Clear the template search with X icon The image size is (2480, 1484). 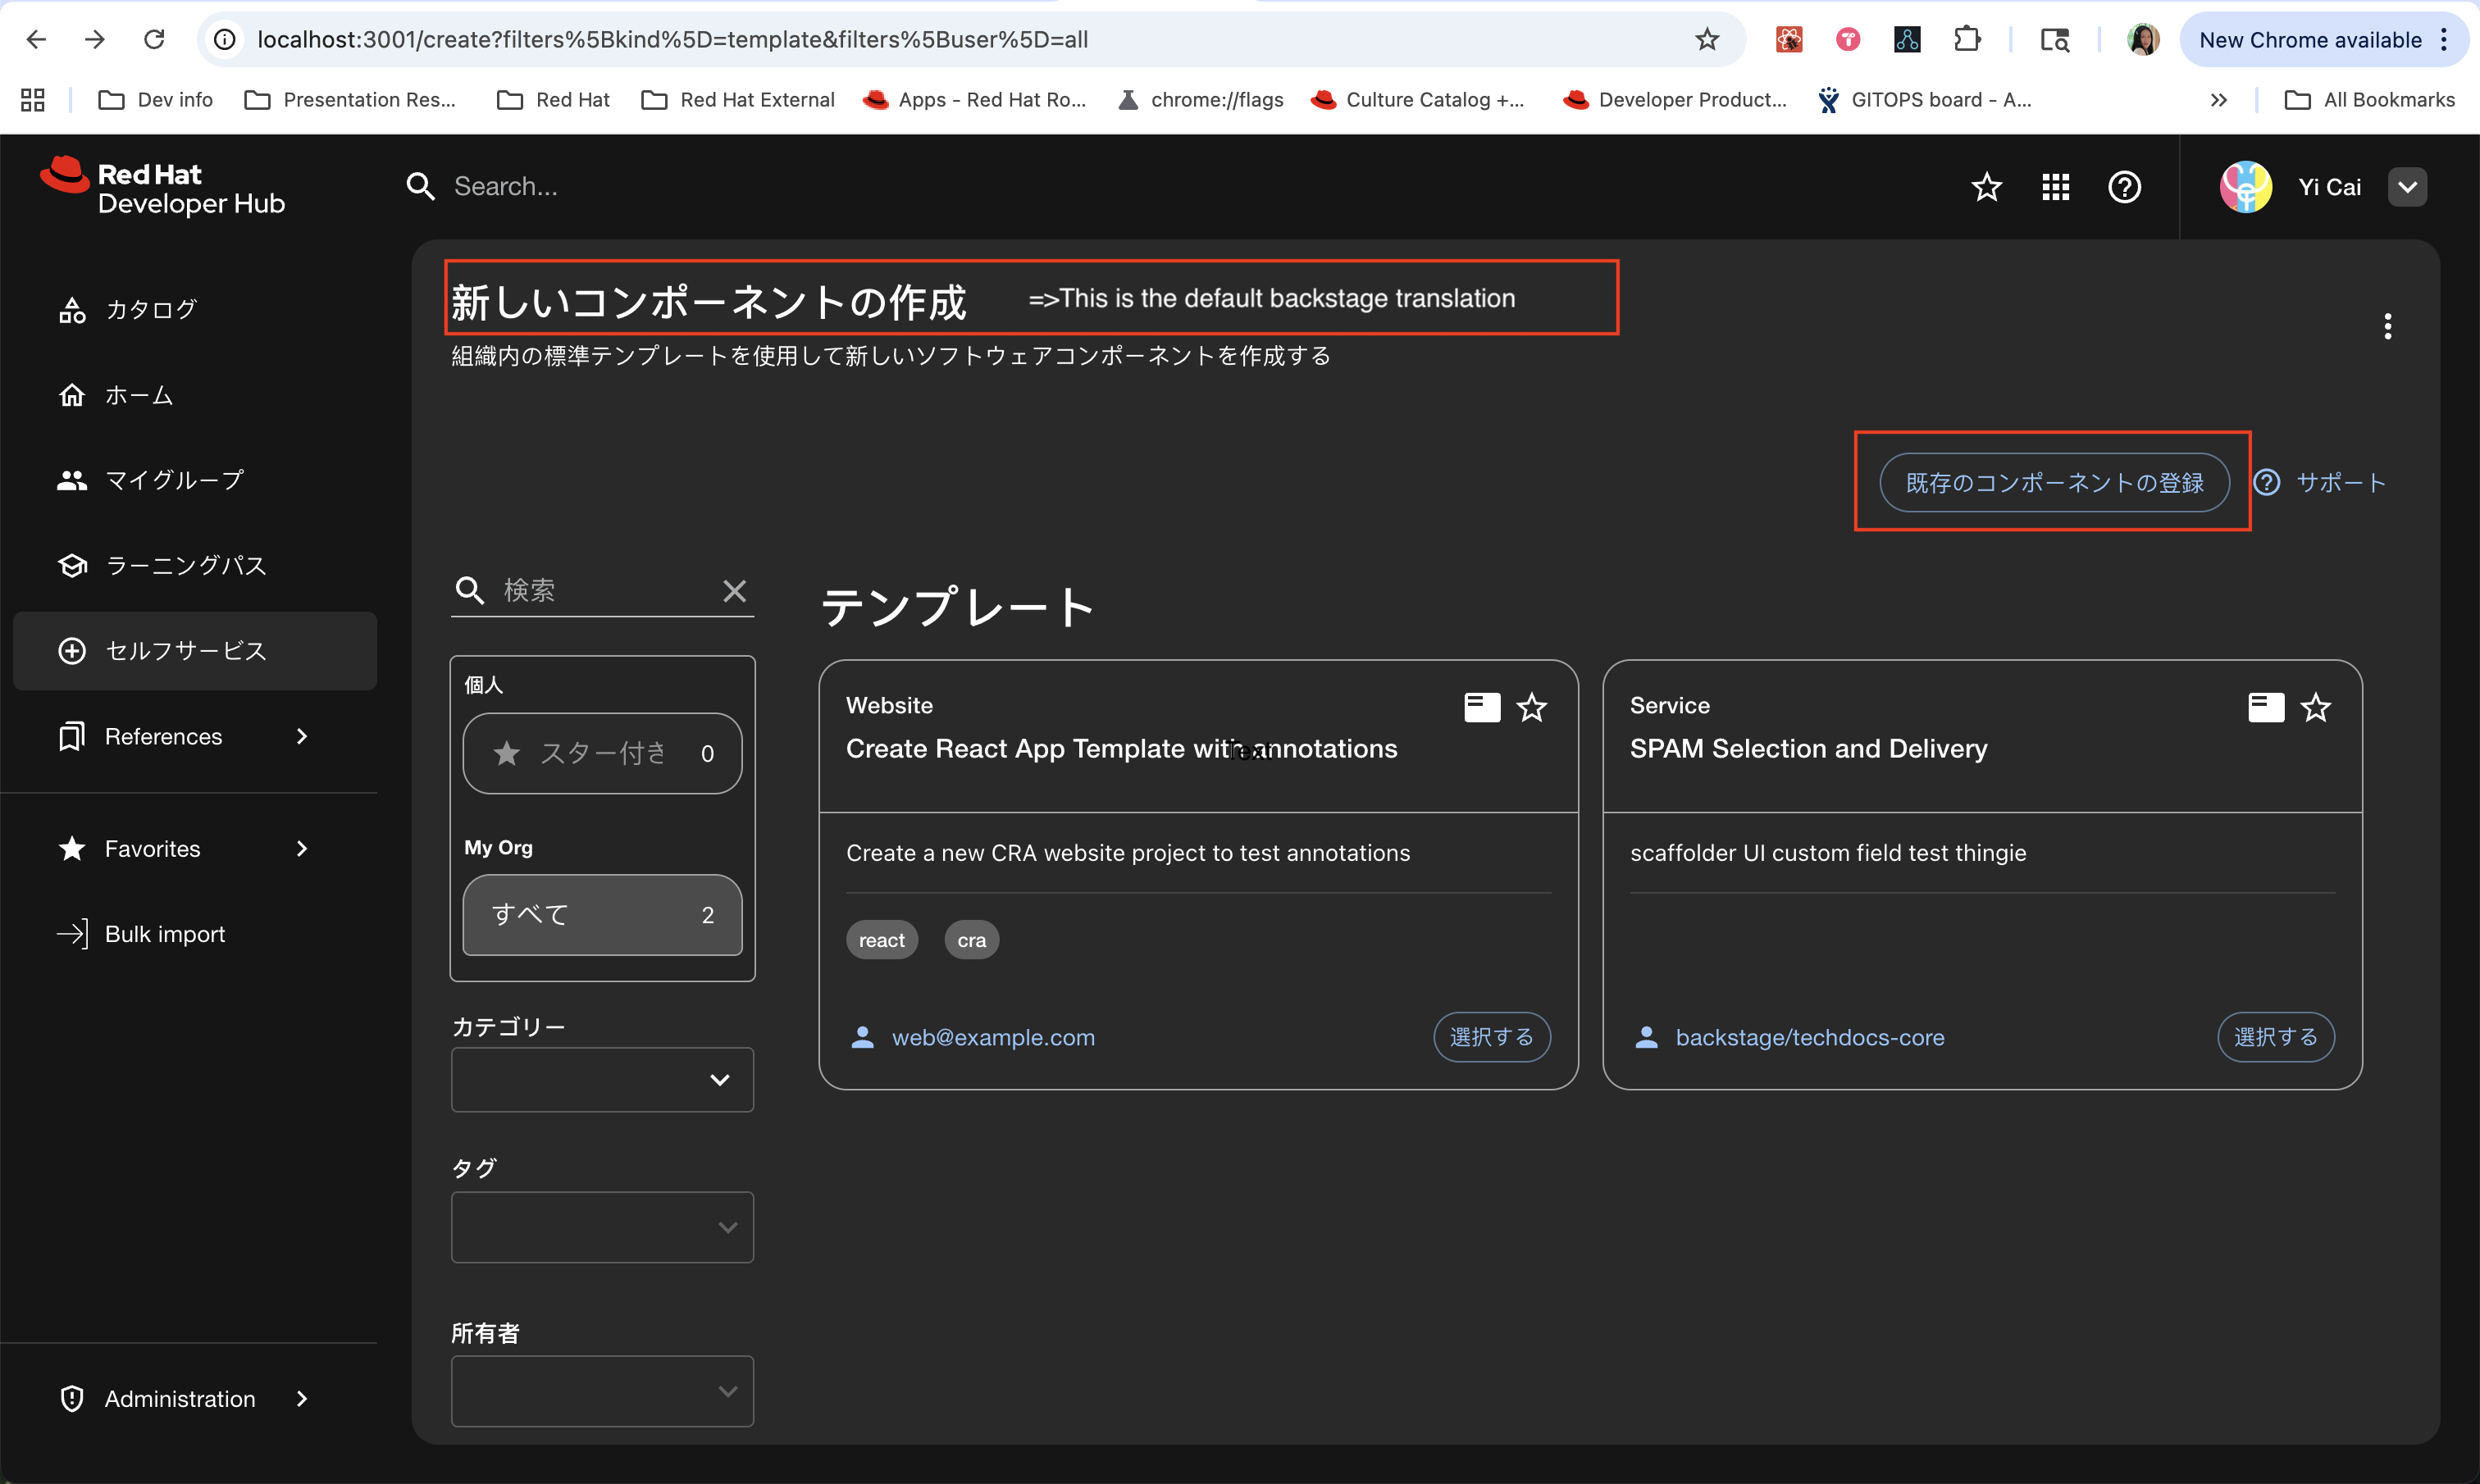(x=735, y=591)
